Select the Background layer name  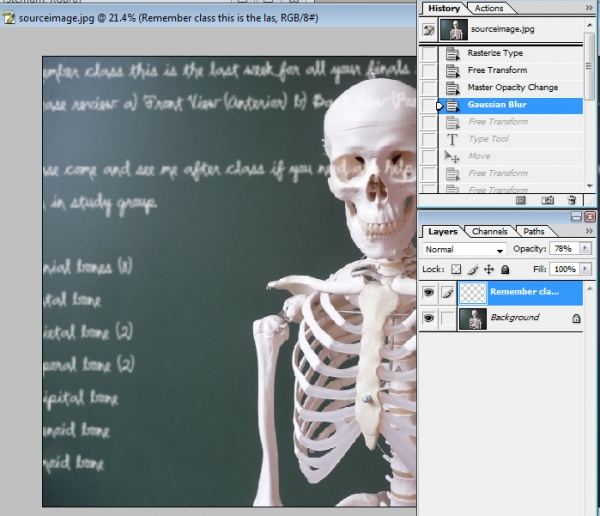515,318
